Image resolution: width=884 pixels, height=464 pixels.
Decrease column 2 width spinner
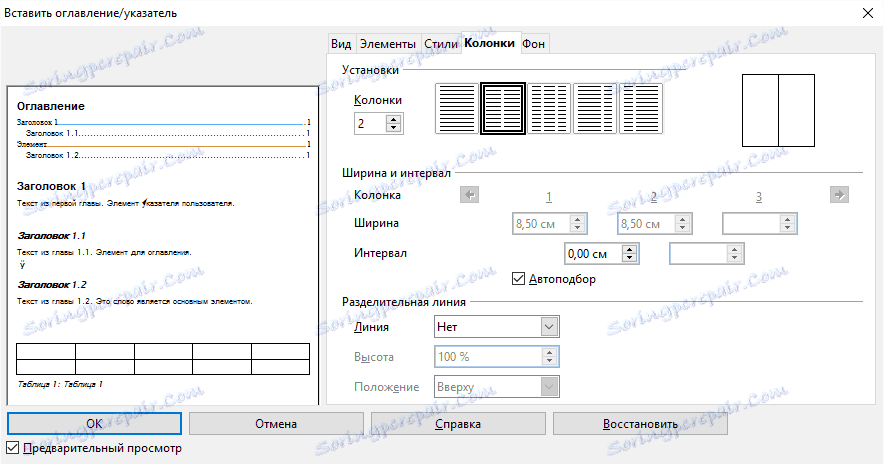pos(682,228)
